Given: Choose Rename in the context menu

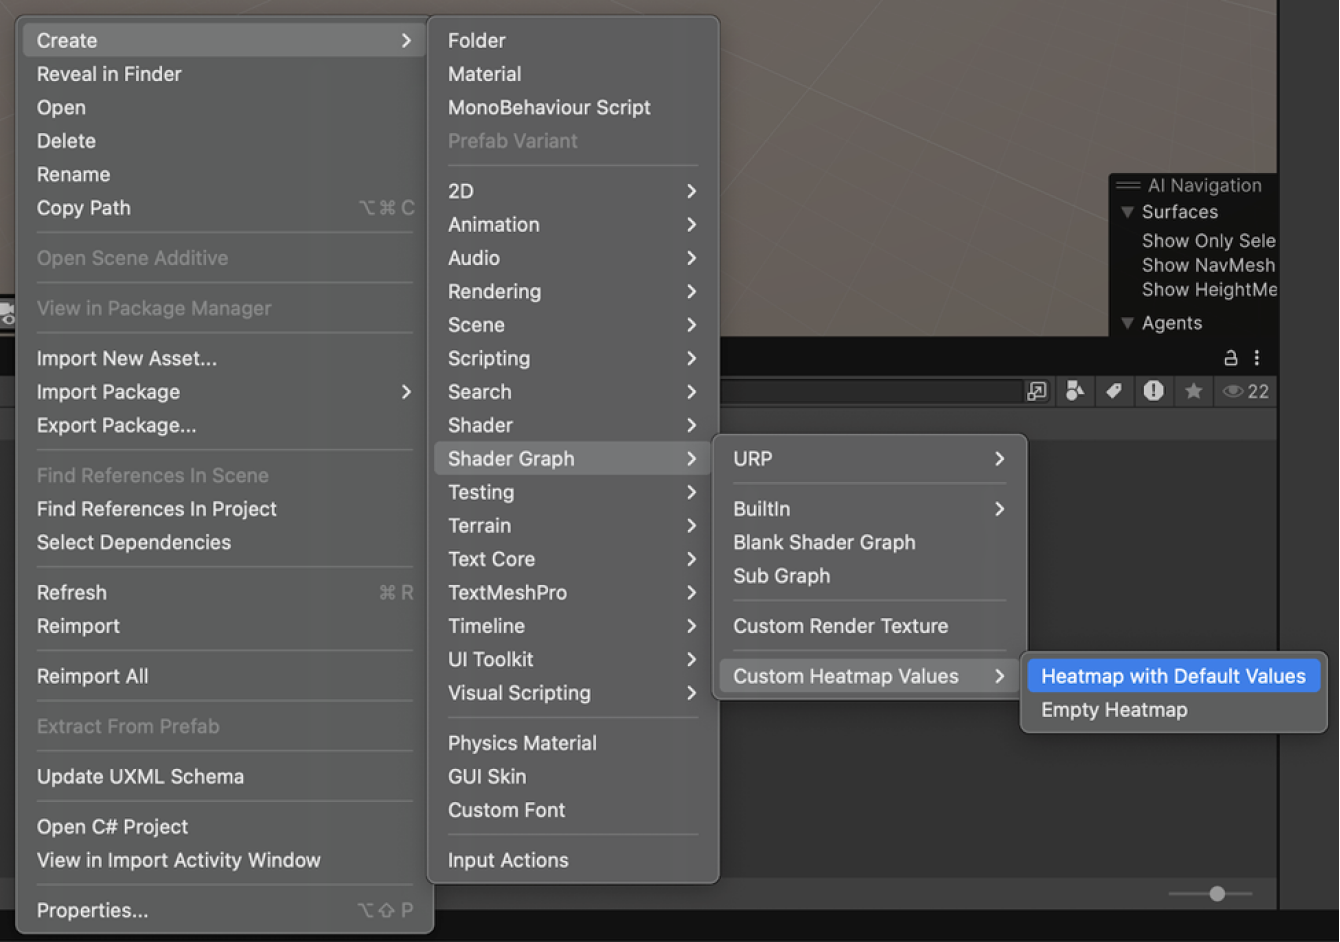Looking at the screenshot, I should coord(224,174).
